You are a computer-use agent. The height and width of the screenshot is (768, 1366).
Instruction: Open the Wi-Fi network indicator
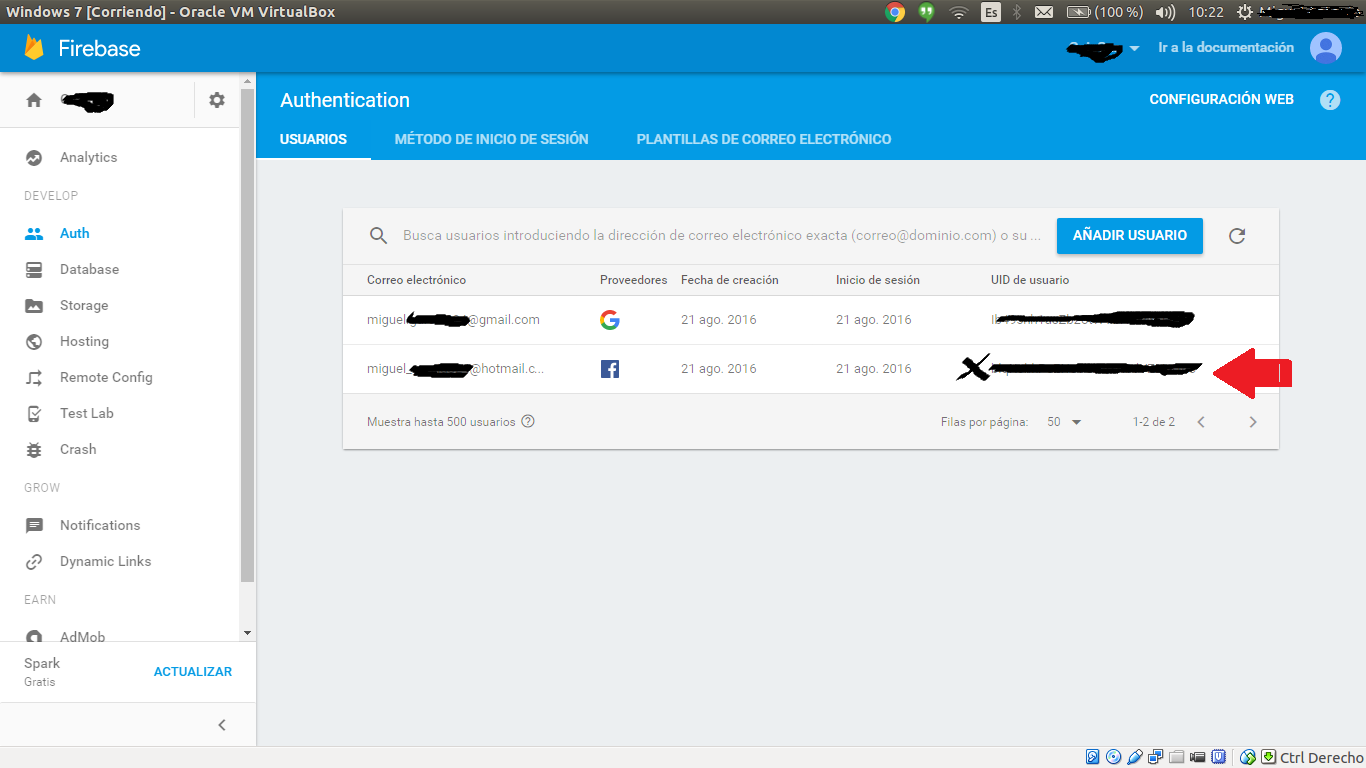[x=959, y=12]
